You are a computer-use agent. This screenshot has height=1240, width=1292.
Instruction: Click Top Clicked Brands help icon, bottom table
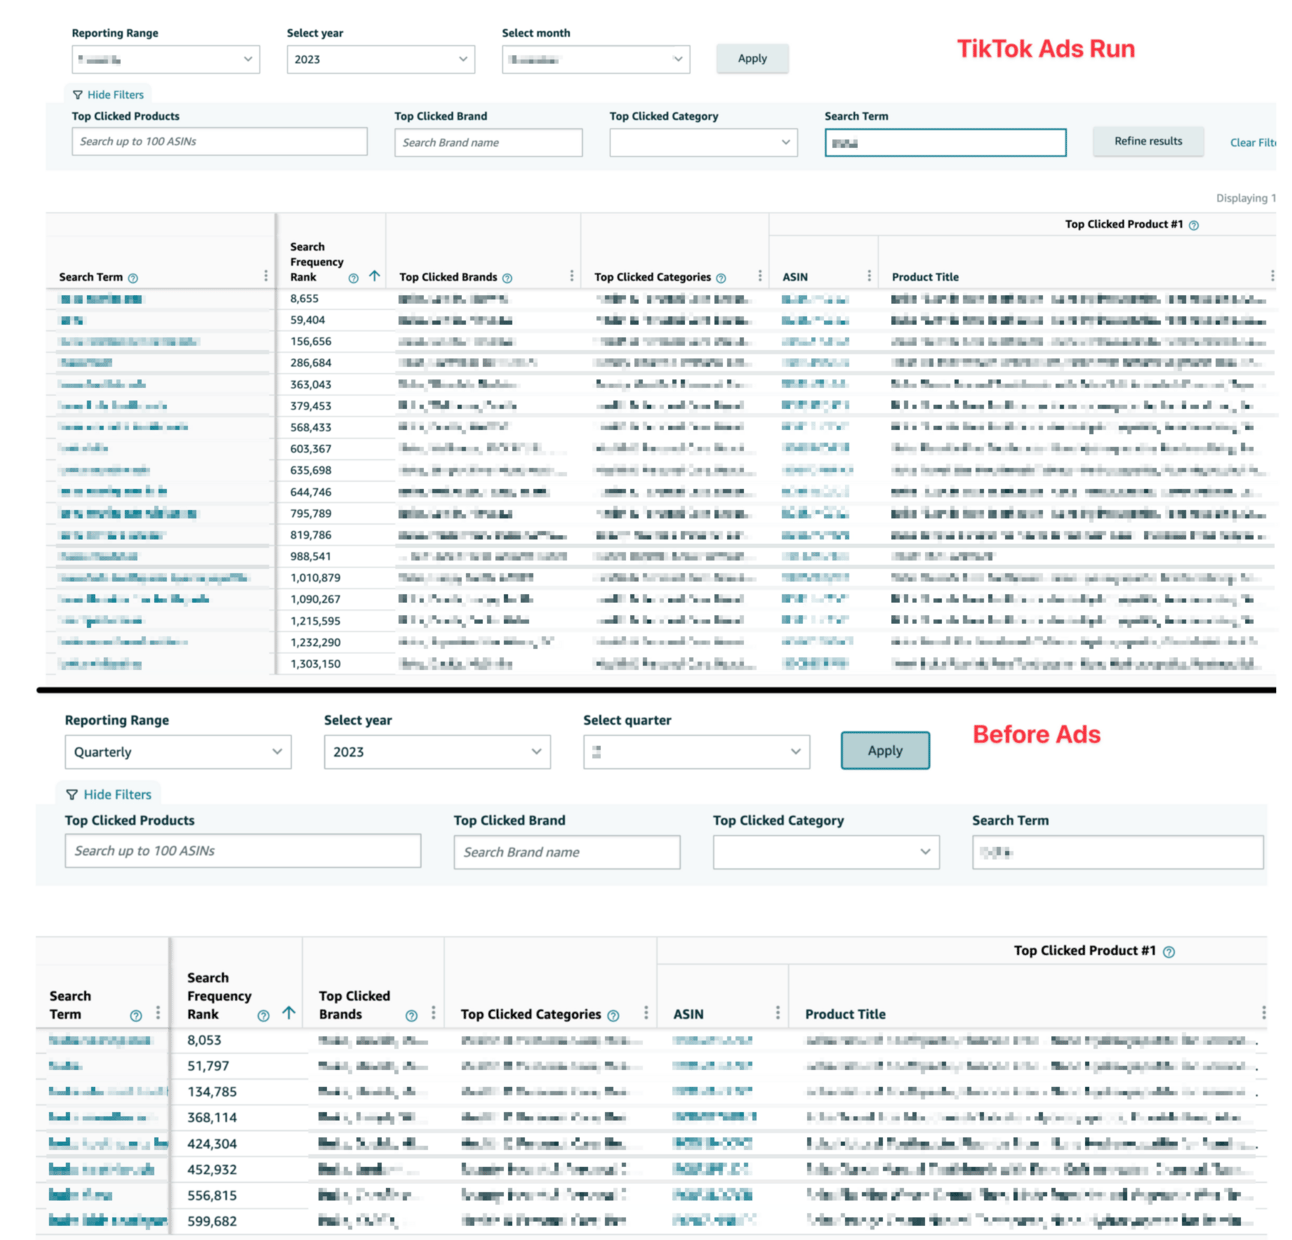[411, 1016]
